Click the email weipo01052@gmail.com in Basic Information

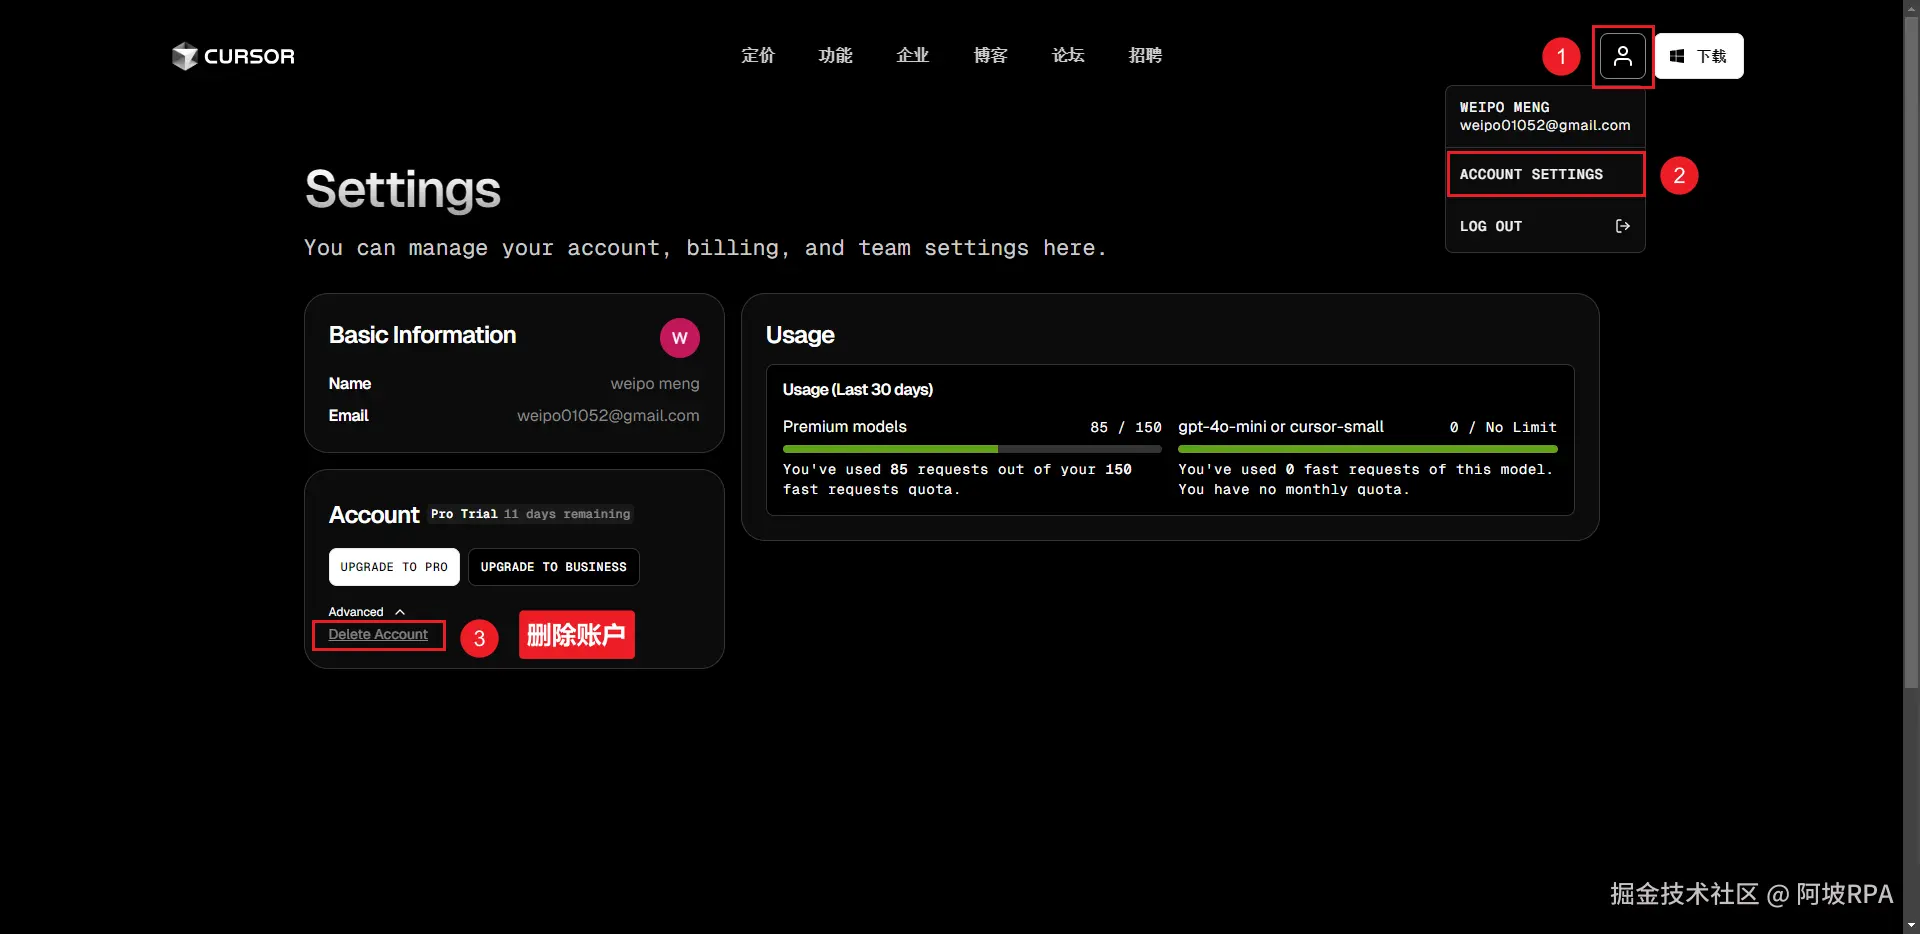608,416
